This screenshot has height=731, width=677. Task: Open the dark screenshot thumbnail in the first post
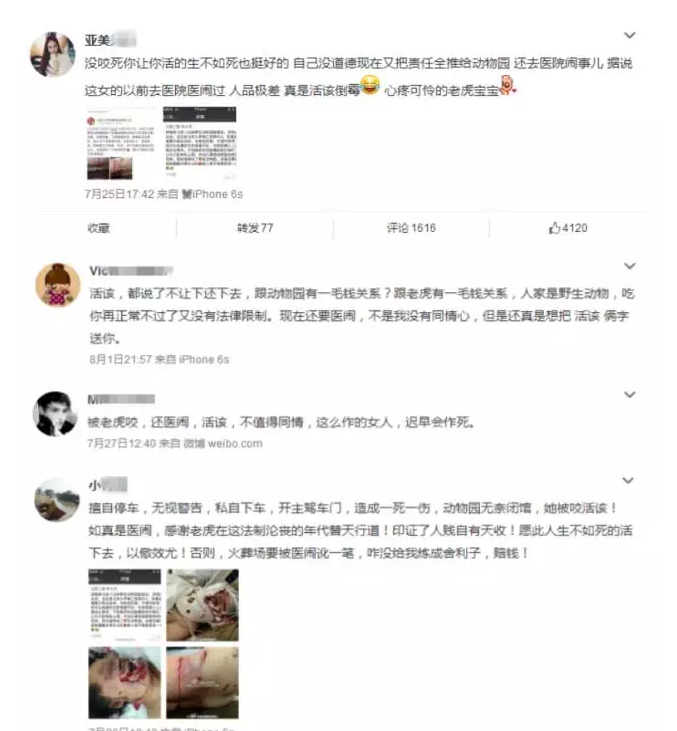coord(200,143)
